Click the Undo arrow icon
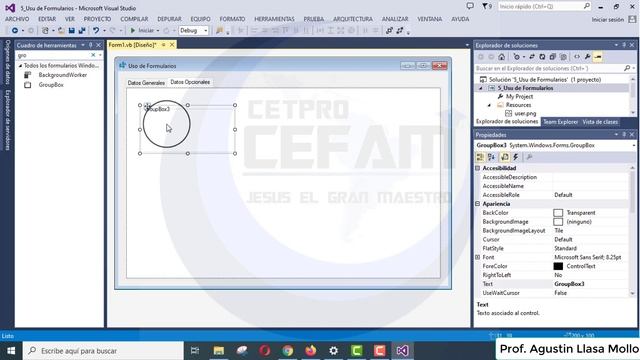The width and height of the screenshot is (640, 360). [96, 31]
